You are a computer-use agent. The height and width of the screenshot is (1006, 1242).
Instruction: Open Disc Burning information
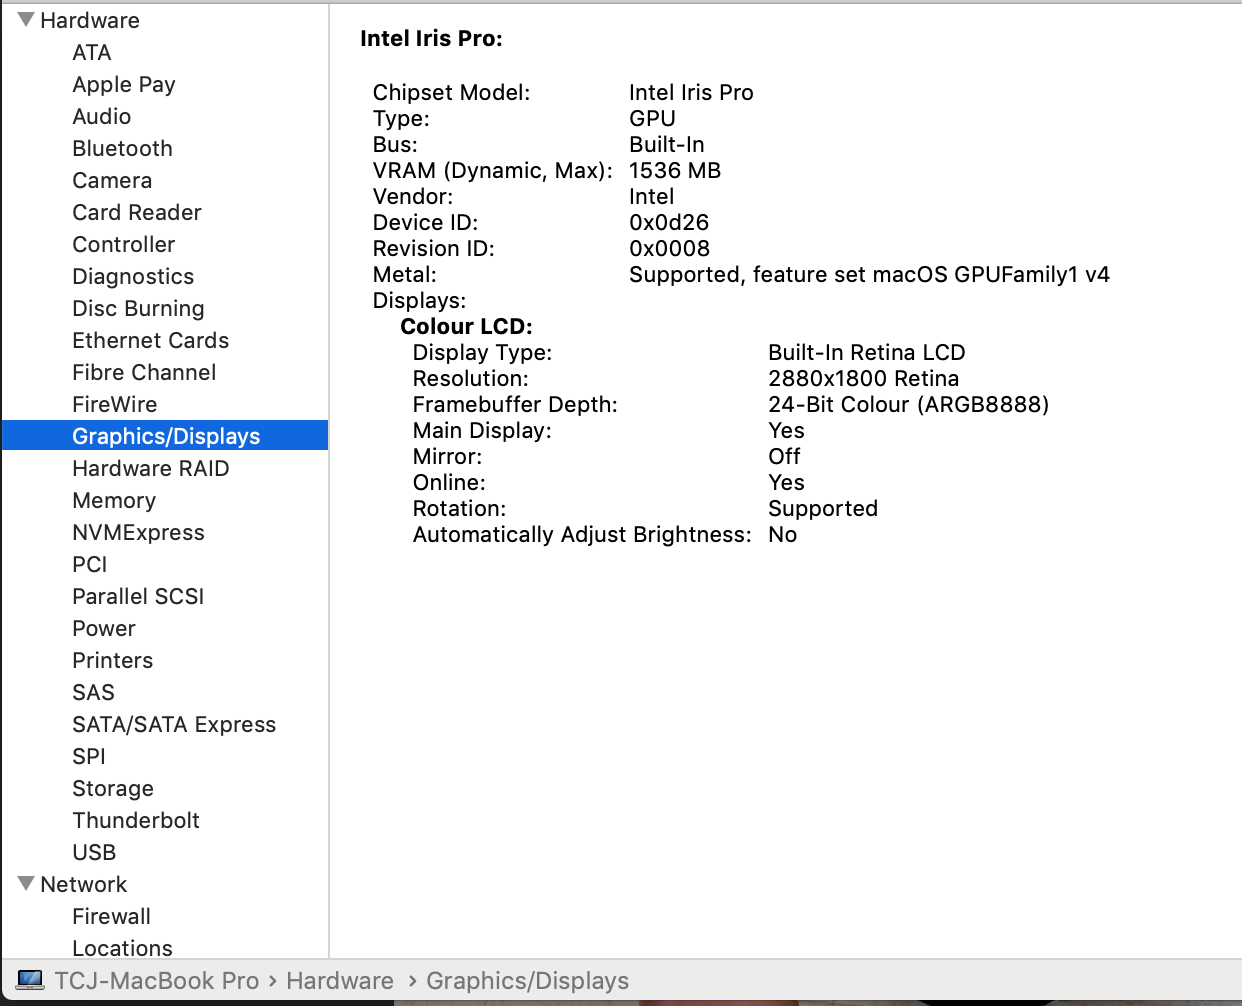click(138, 308)
